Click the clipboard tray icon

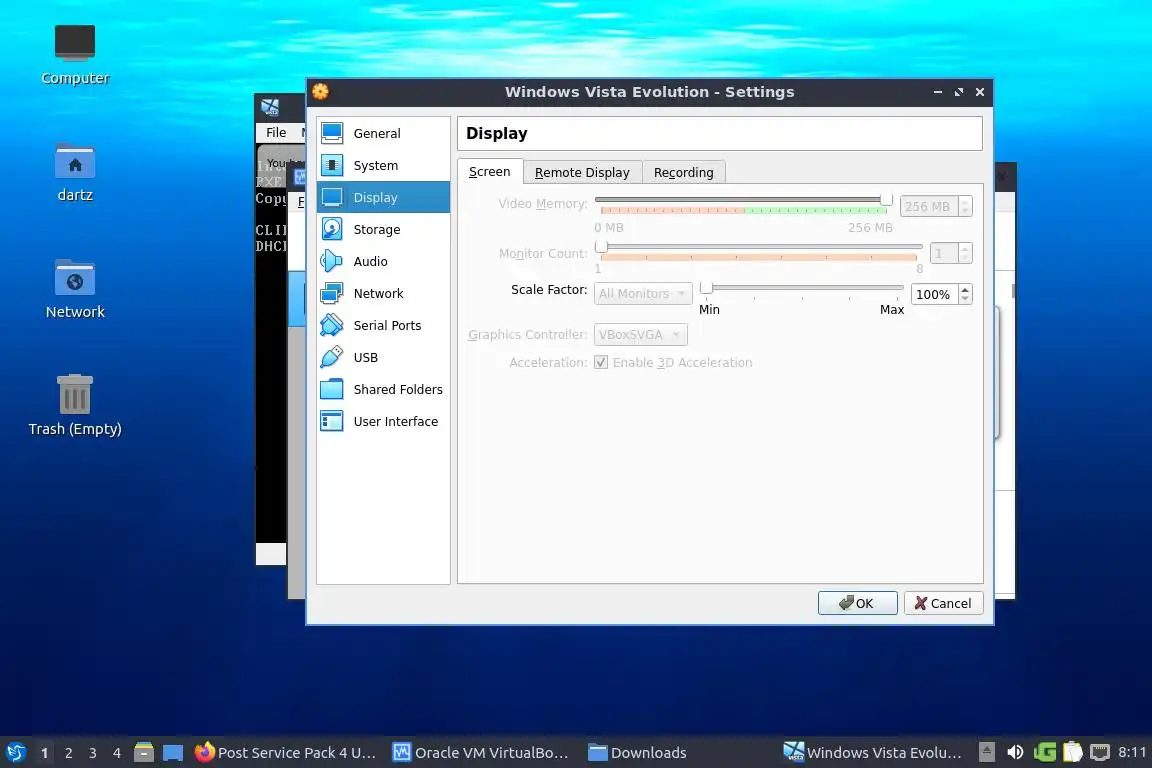1073,752
